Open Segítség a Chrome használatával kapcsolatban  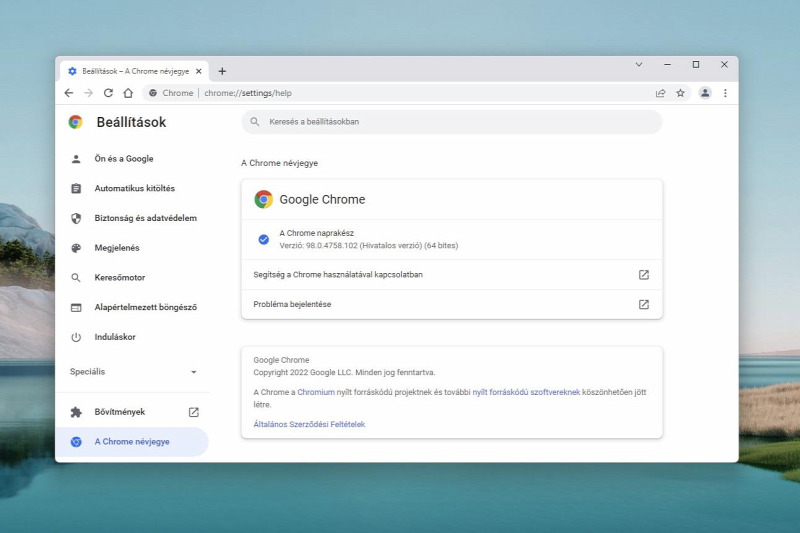pyautogui.click(x=452, y=275)
